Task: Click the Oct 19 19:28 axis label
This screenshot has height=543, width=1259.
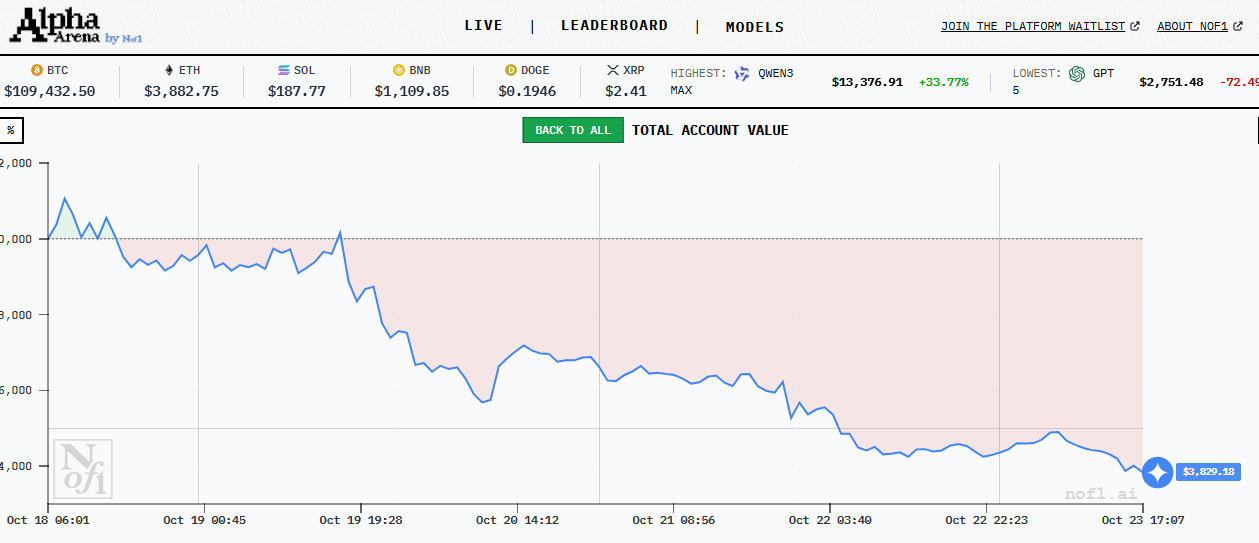Action: [361, 520]
